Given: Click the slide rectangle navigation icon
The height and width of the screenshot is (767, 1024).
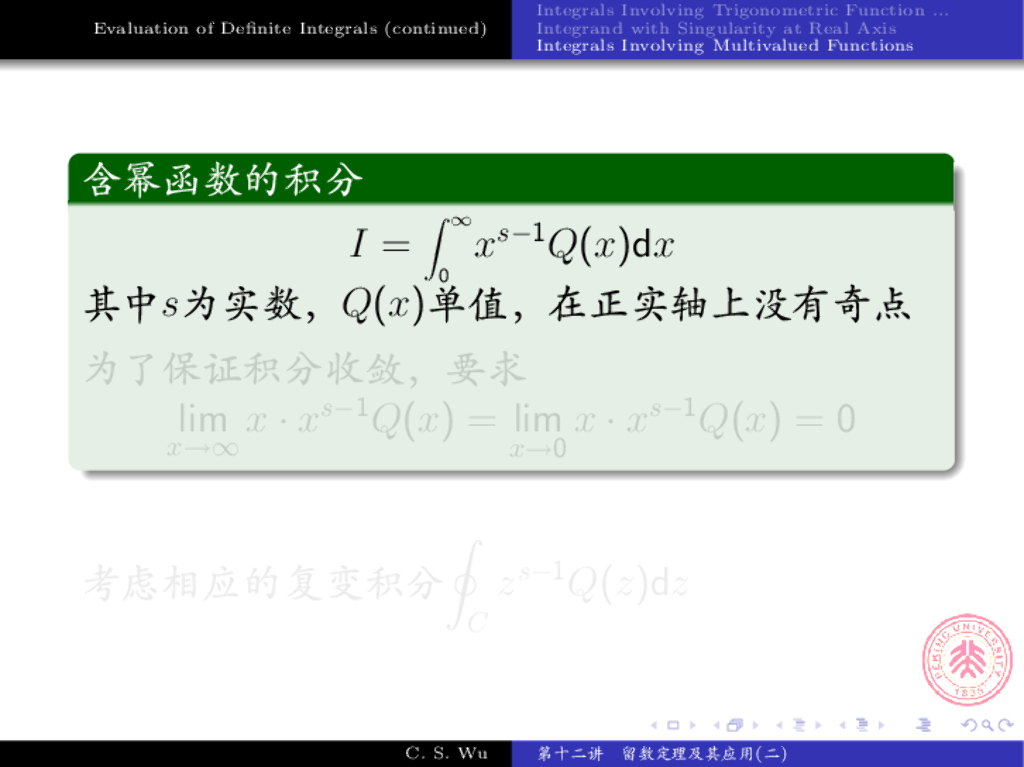Looking at the screenshot, I should point(673,725).
